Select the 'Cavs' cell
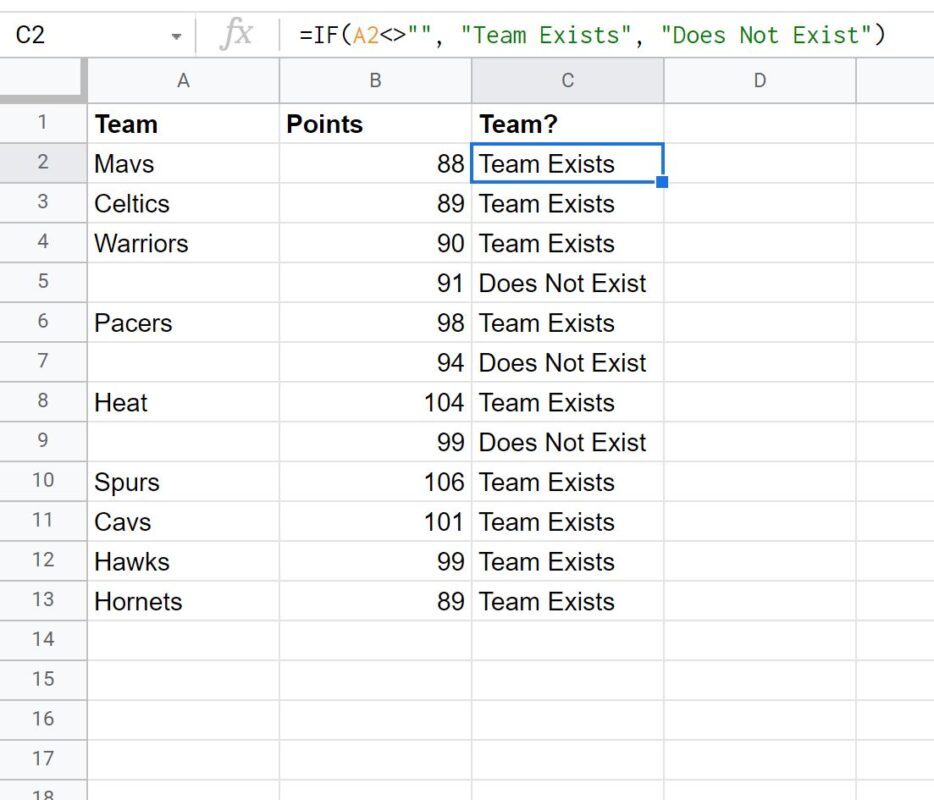The image size is (934, 800). (183, 521)
